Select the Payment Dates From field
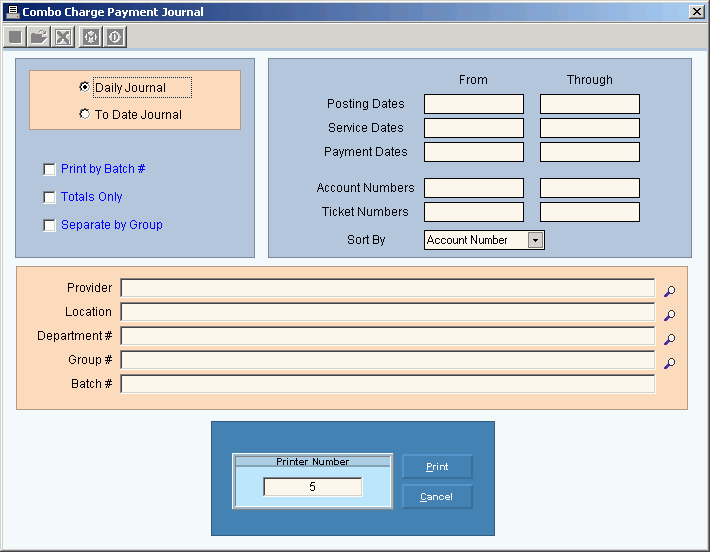This screenshot has width=710, height=552. (474, 152)
